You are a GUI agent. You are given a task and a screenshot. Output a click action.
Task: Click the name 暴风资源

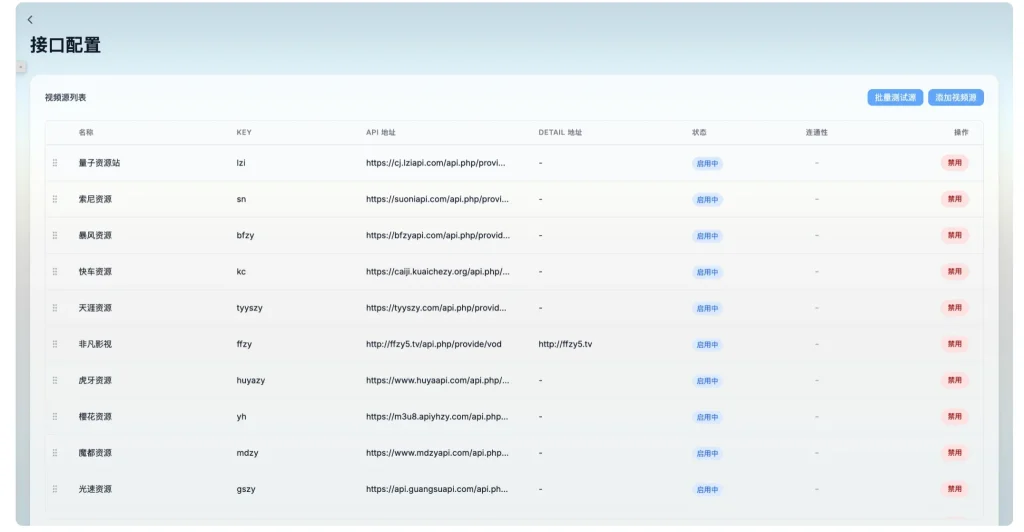click(95, 235)
